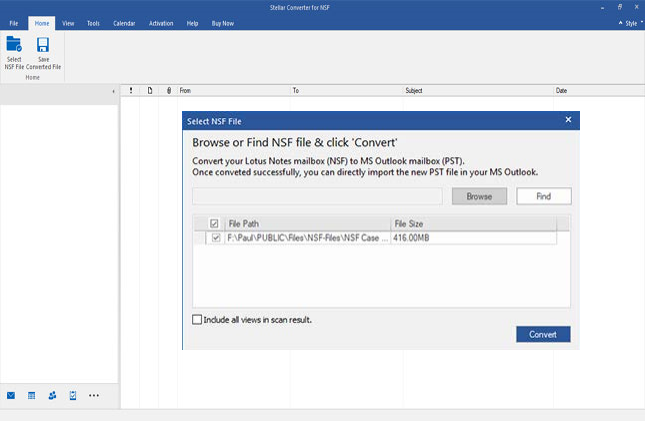Click the File Size column header
Image resolution: width=645 pixels, height=421 pixels.
click(473, 223)
